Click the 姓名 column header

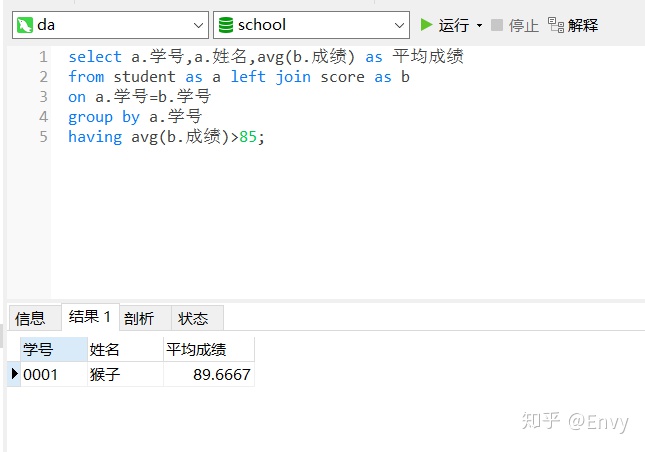click(125, 350)
